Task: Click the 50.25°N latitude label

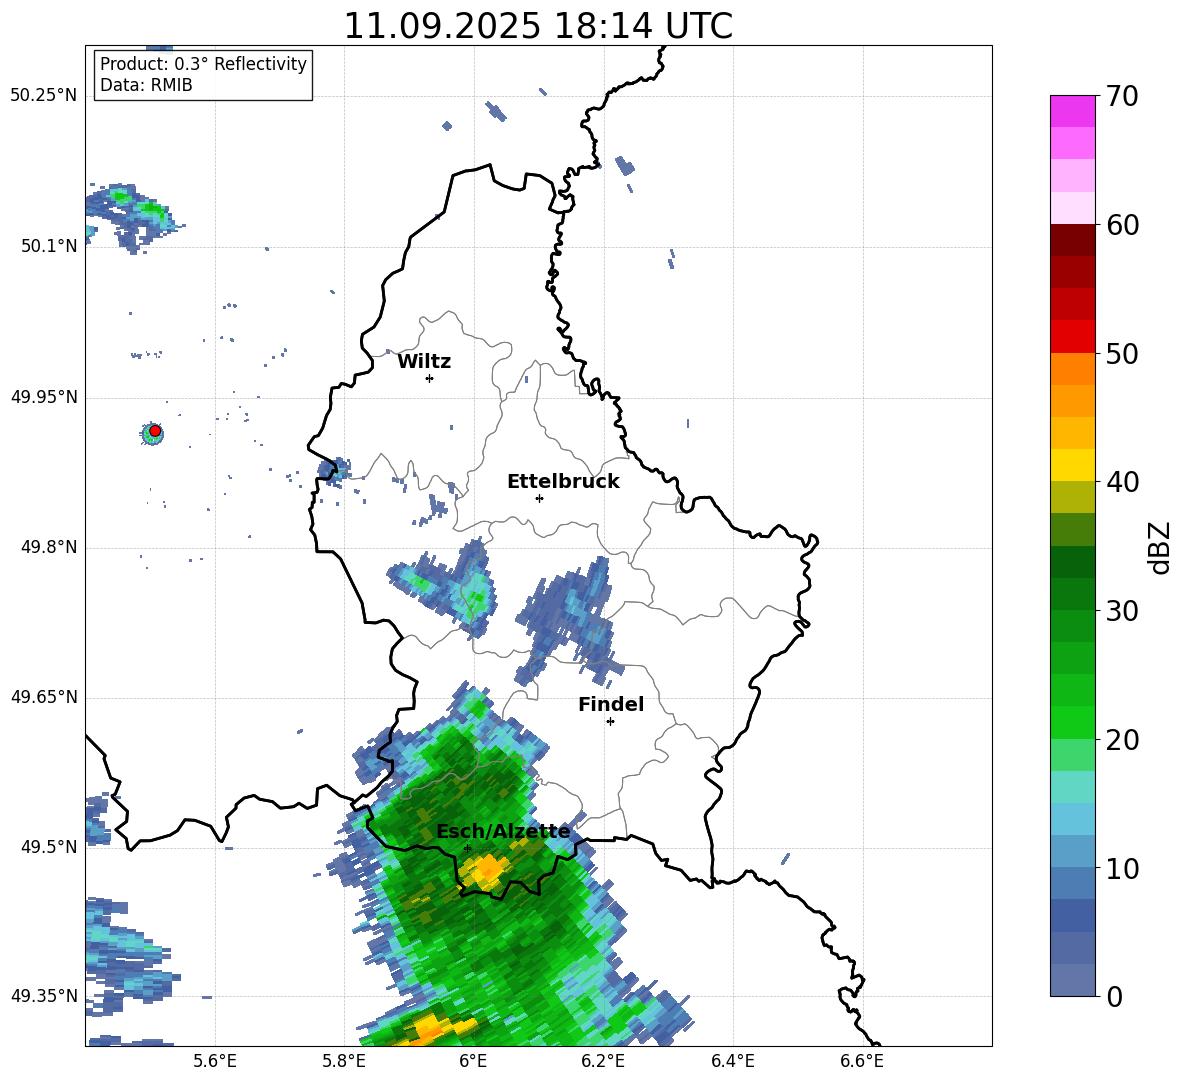Action: click(45, 96)
